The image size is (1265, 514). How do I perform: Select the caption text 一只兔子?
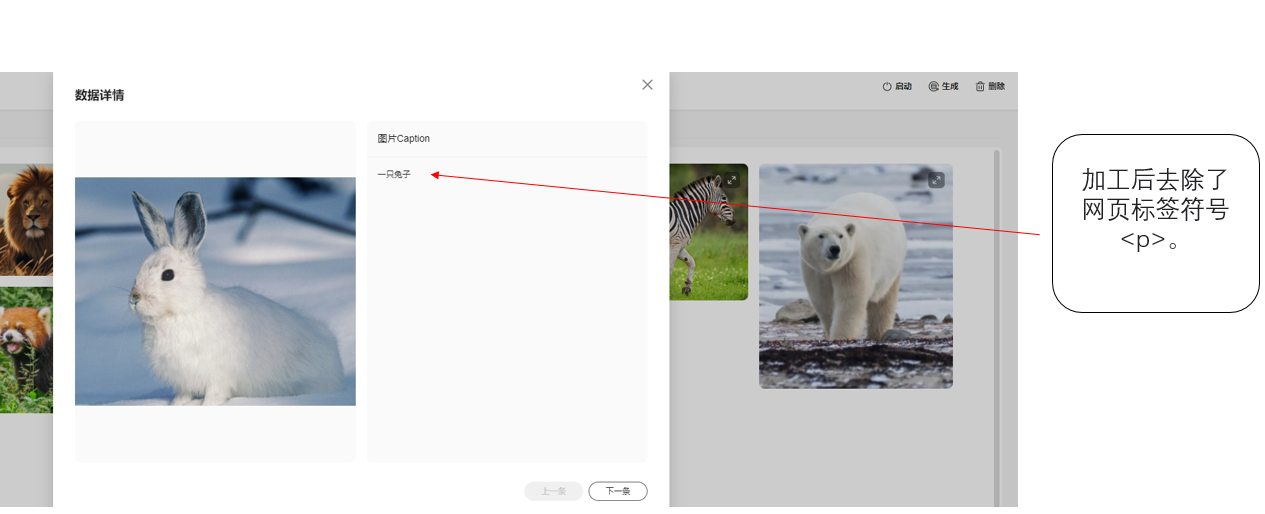[x=394, y=175]
